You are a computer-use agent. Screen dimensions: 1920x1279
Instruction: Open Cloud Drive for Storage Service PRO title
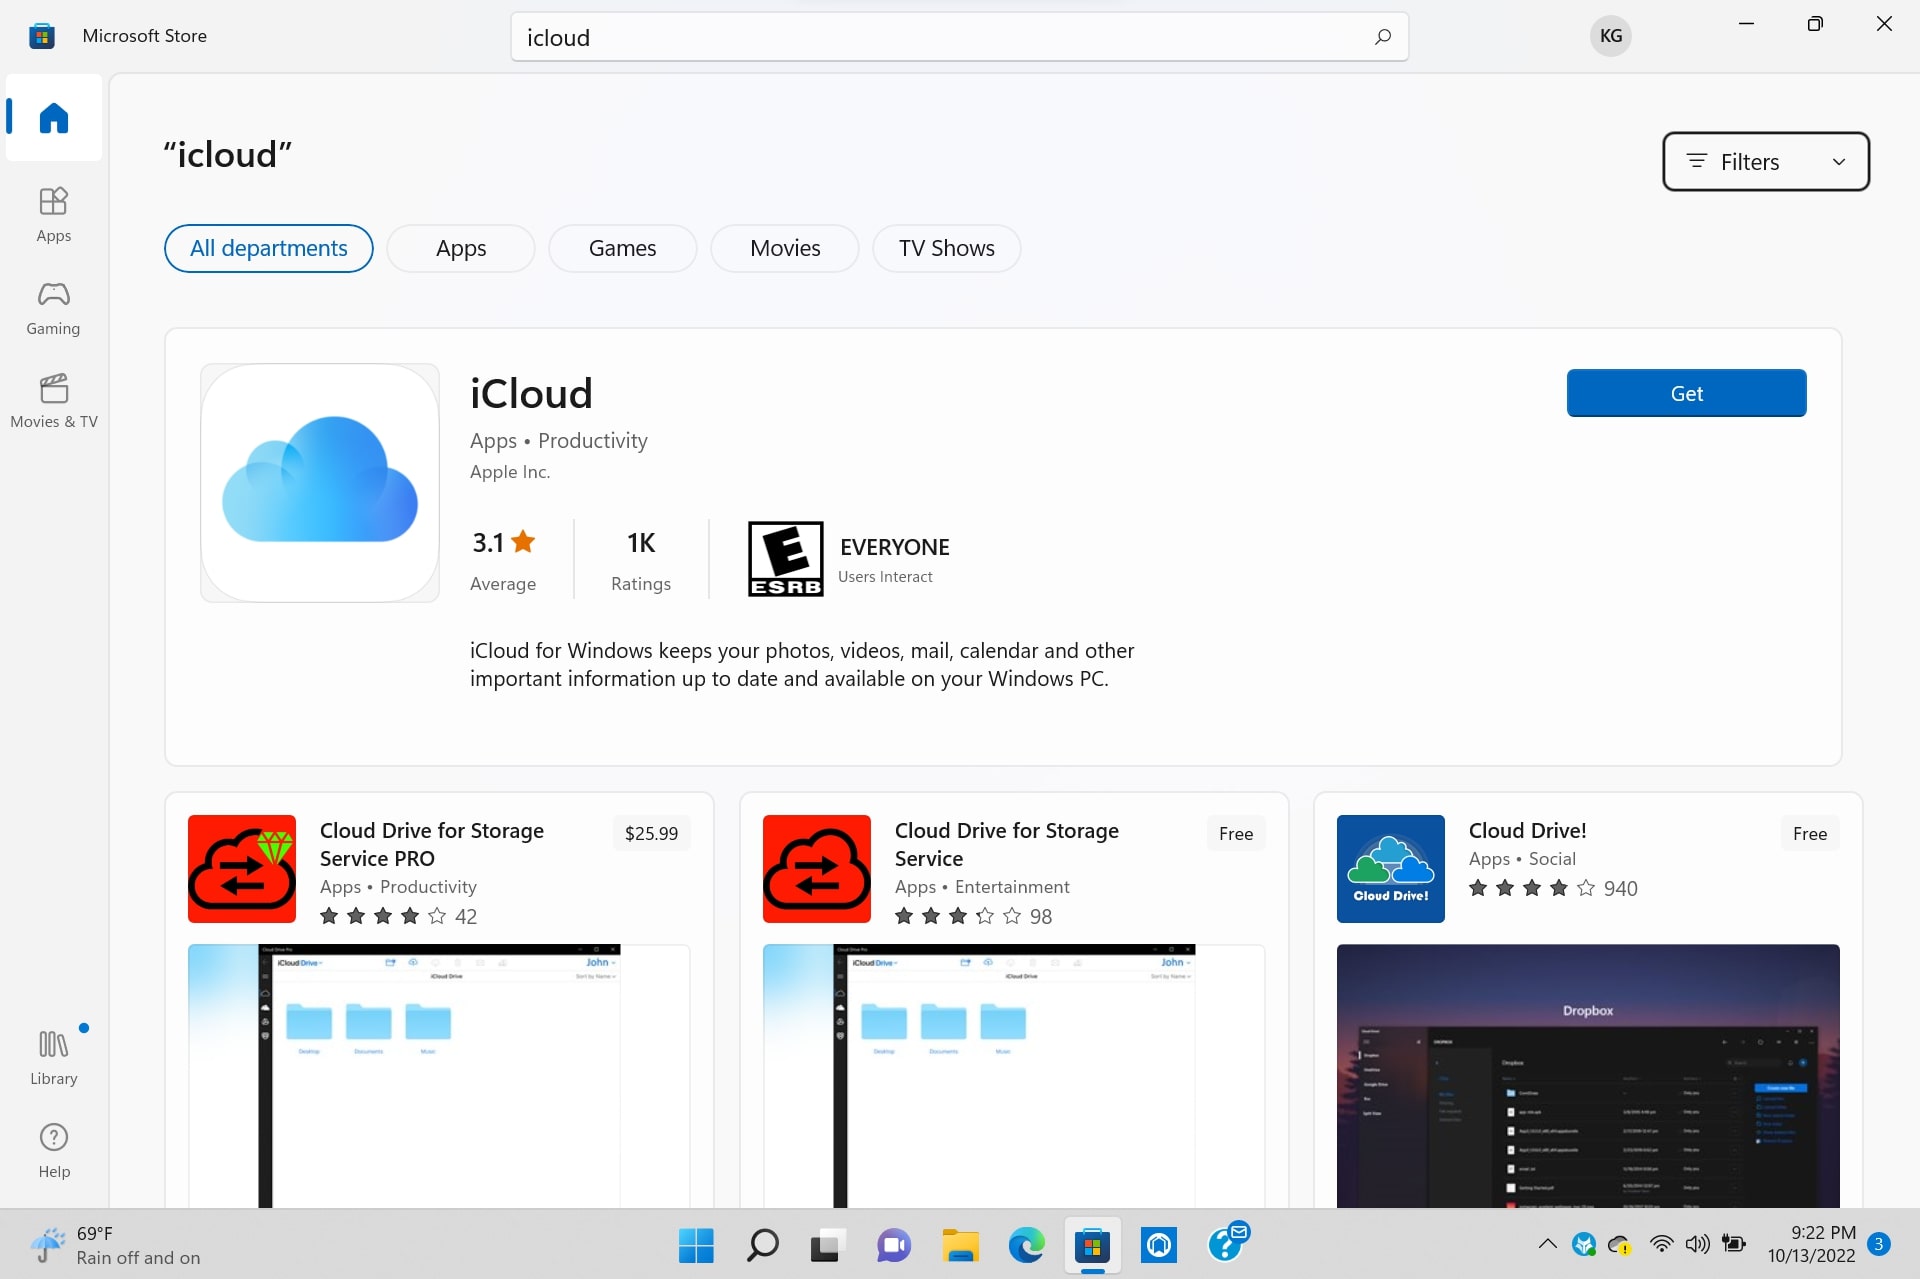pos(432,844)
